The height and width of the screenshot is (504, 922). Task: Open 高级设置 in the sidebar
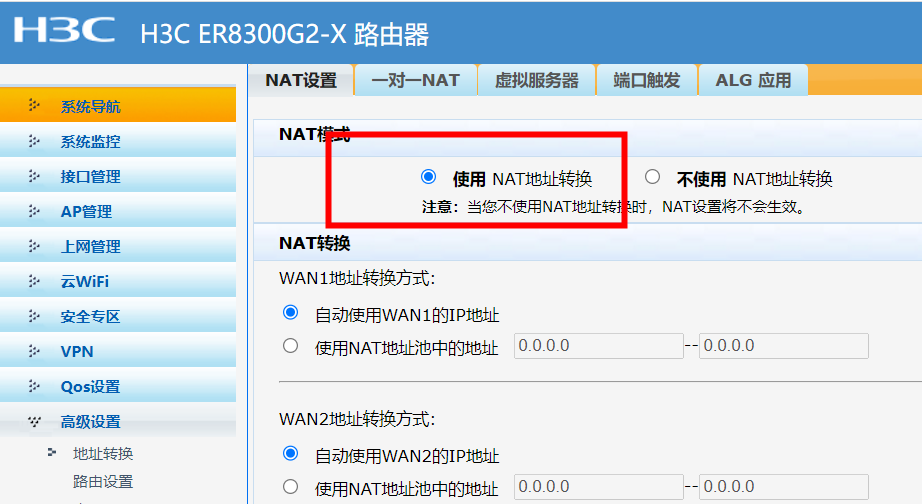pos(118,421)
